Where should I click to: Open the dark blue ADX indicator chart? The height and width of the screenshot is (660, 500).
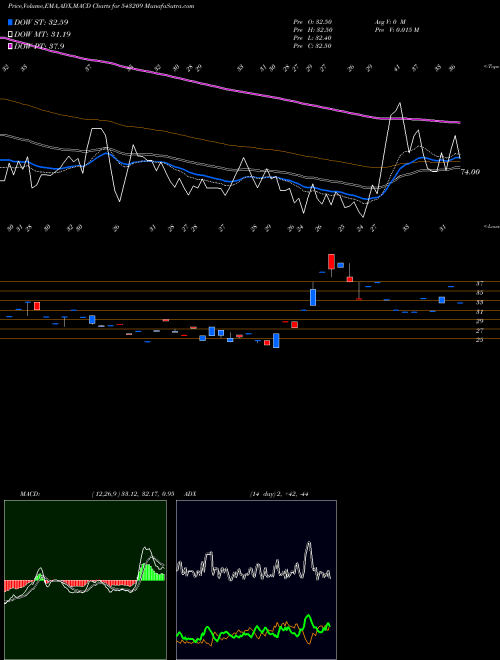256,580
